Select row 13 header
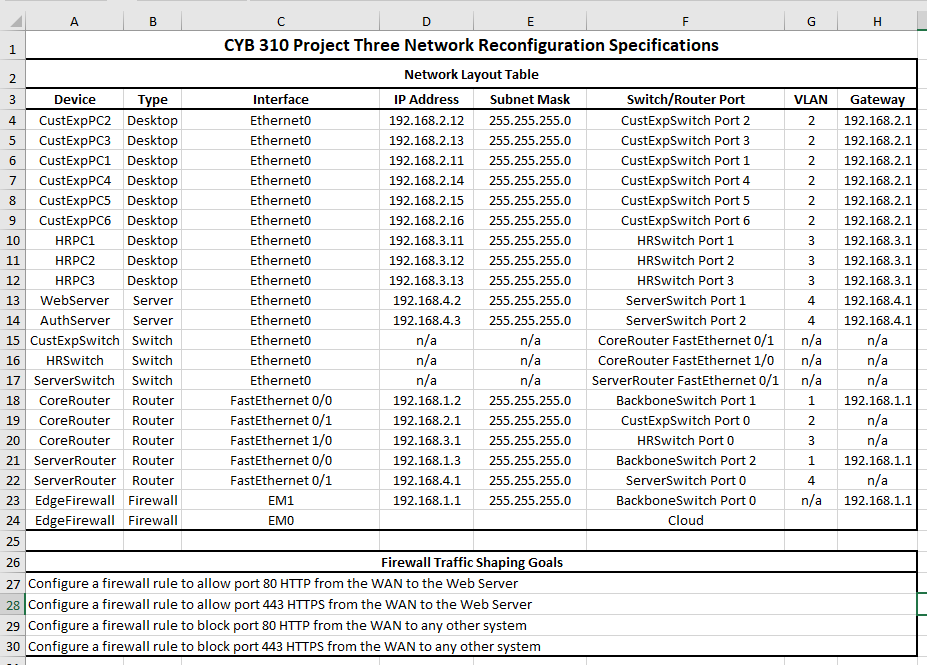 12,300
